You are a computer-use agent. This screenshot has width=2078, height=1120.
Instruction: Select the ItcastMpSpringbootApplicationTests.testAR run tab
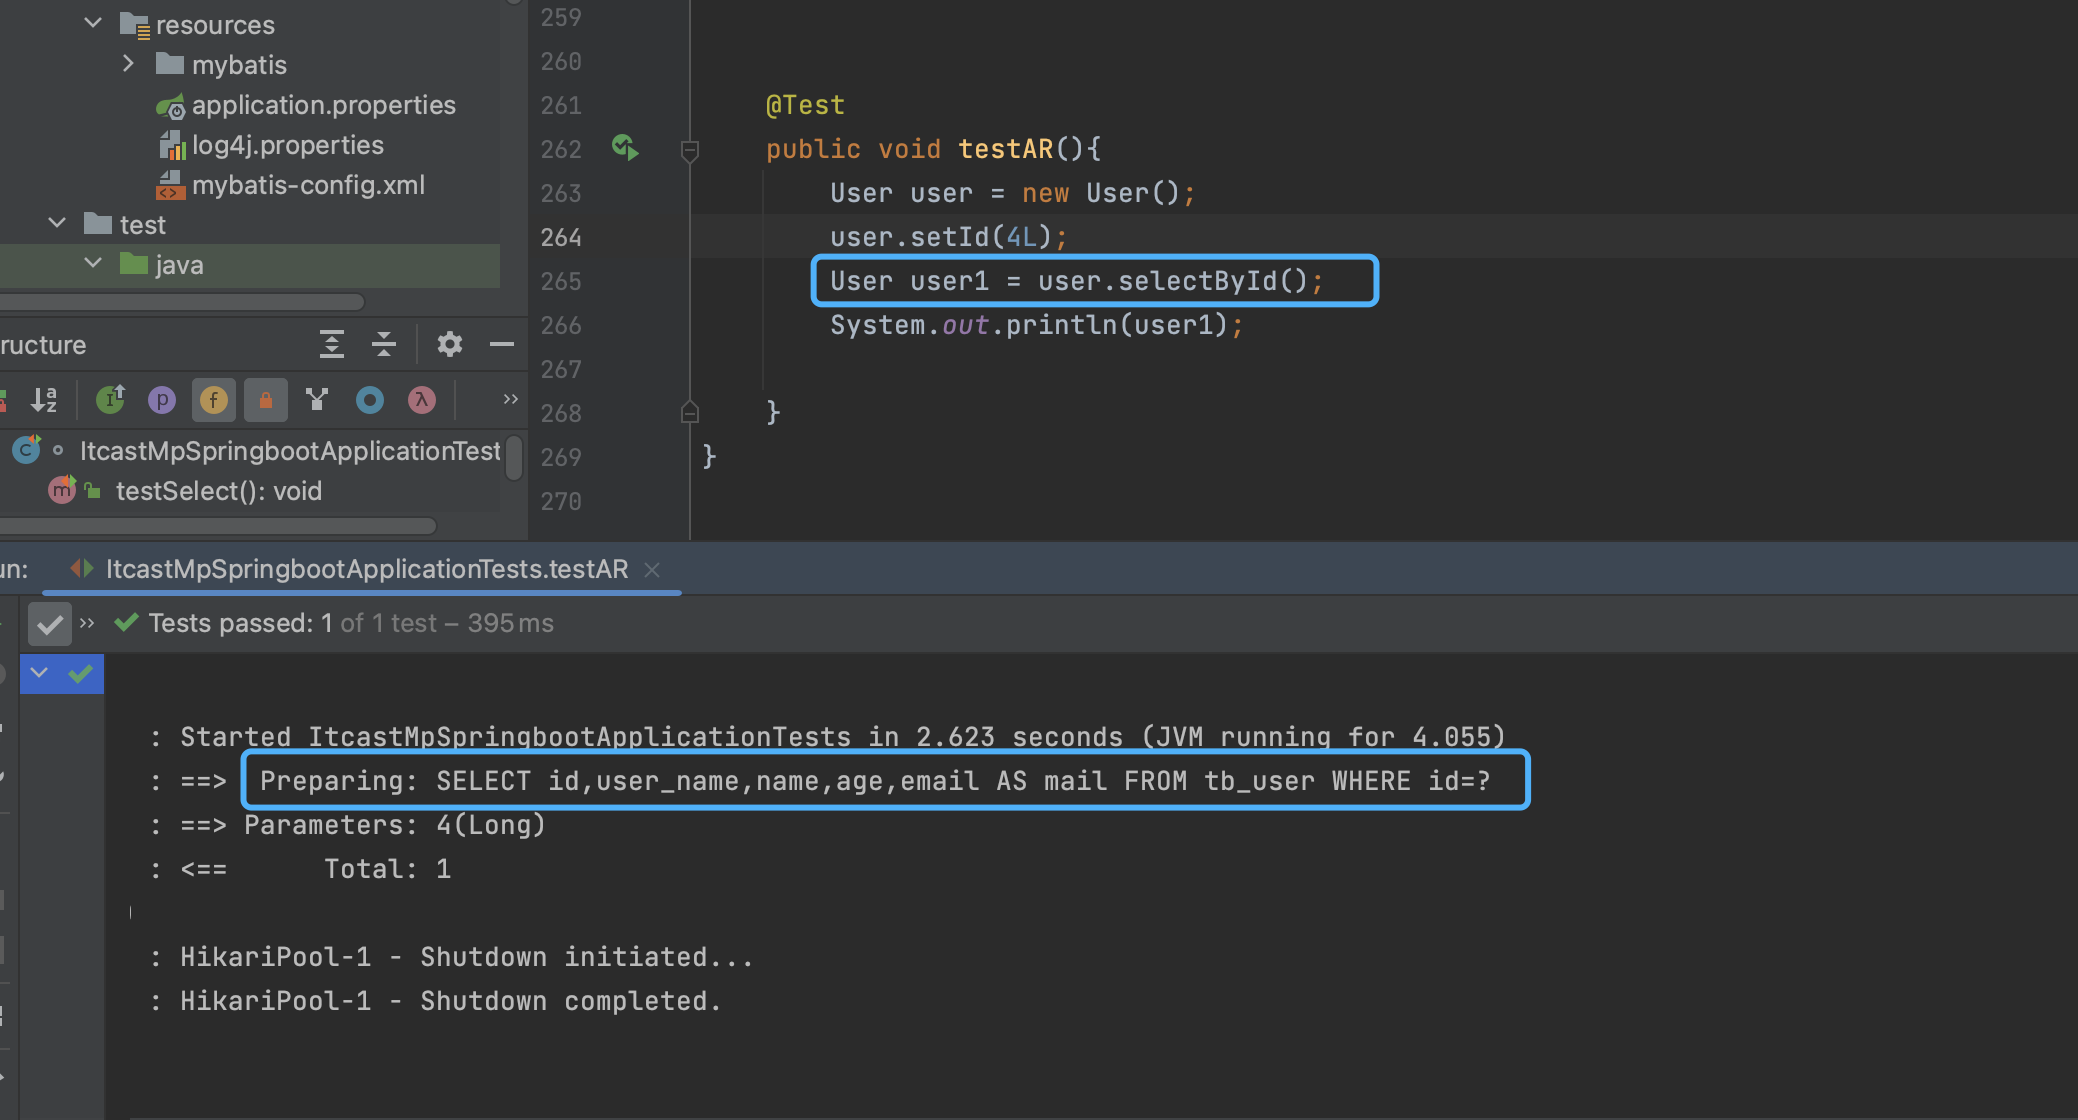point(366,569)
